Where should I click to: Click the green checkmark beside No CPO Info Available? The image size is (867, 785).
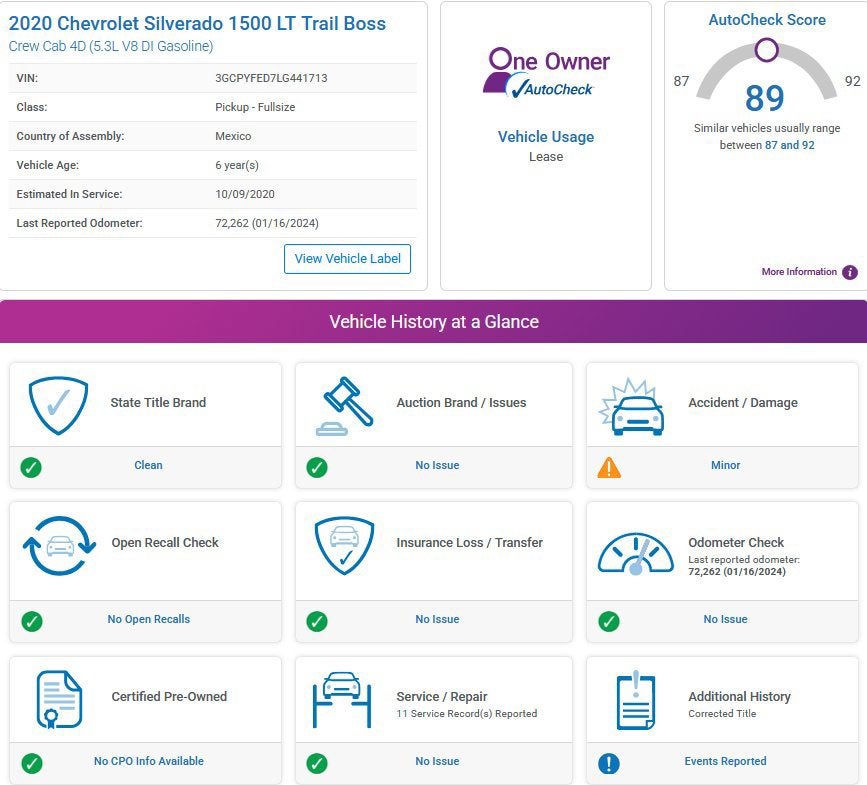[x=32, y=763]
